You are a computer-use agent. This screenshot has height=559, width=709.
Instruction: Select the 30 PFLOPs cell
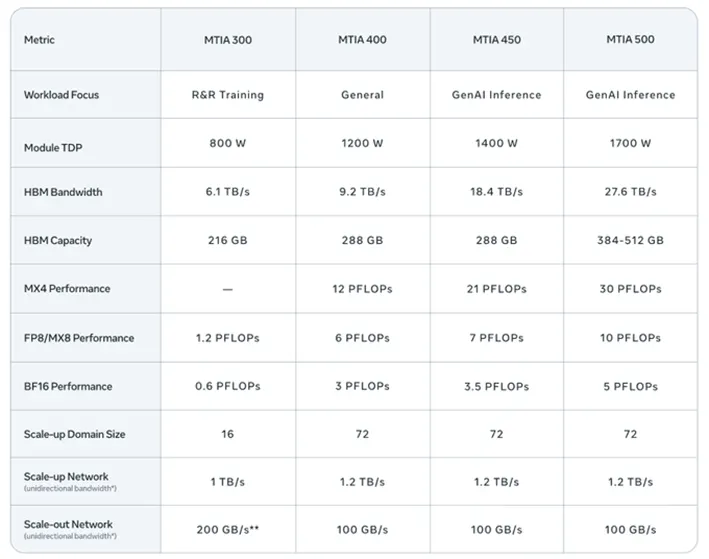631,289
